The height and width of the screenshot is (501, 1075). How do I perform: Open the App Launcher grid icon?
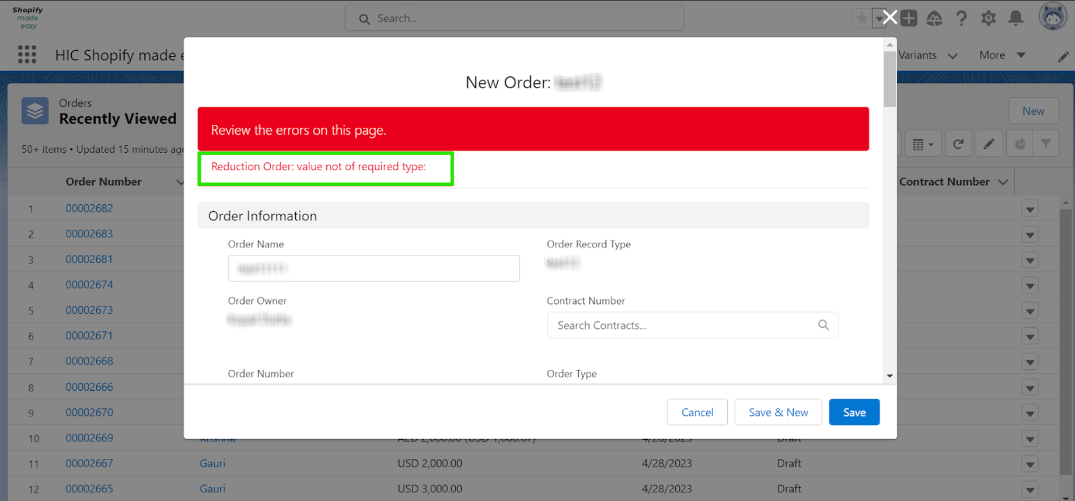[x=26, y=55]
